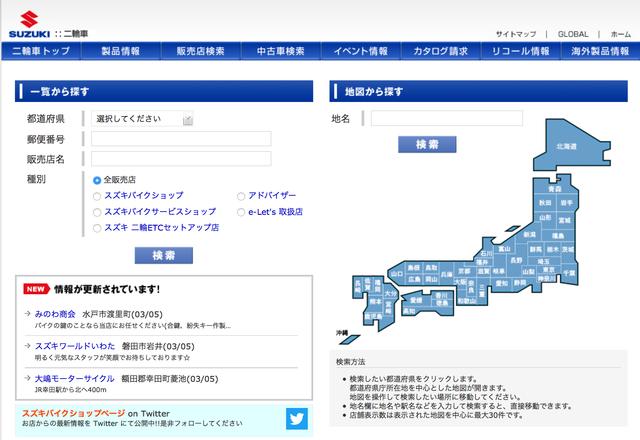Click the スズキ 二輪ETCセットアップ店 link text
This screenshot has height=440, width=640.
[162, 228]
